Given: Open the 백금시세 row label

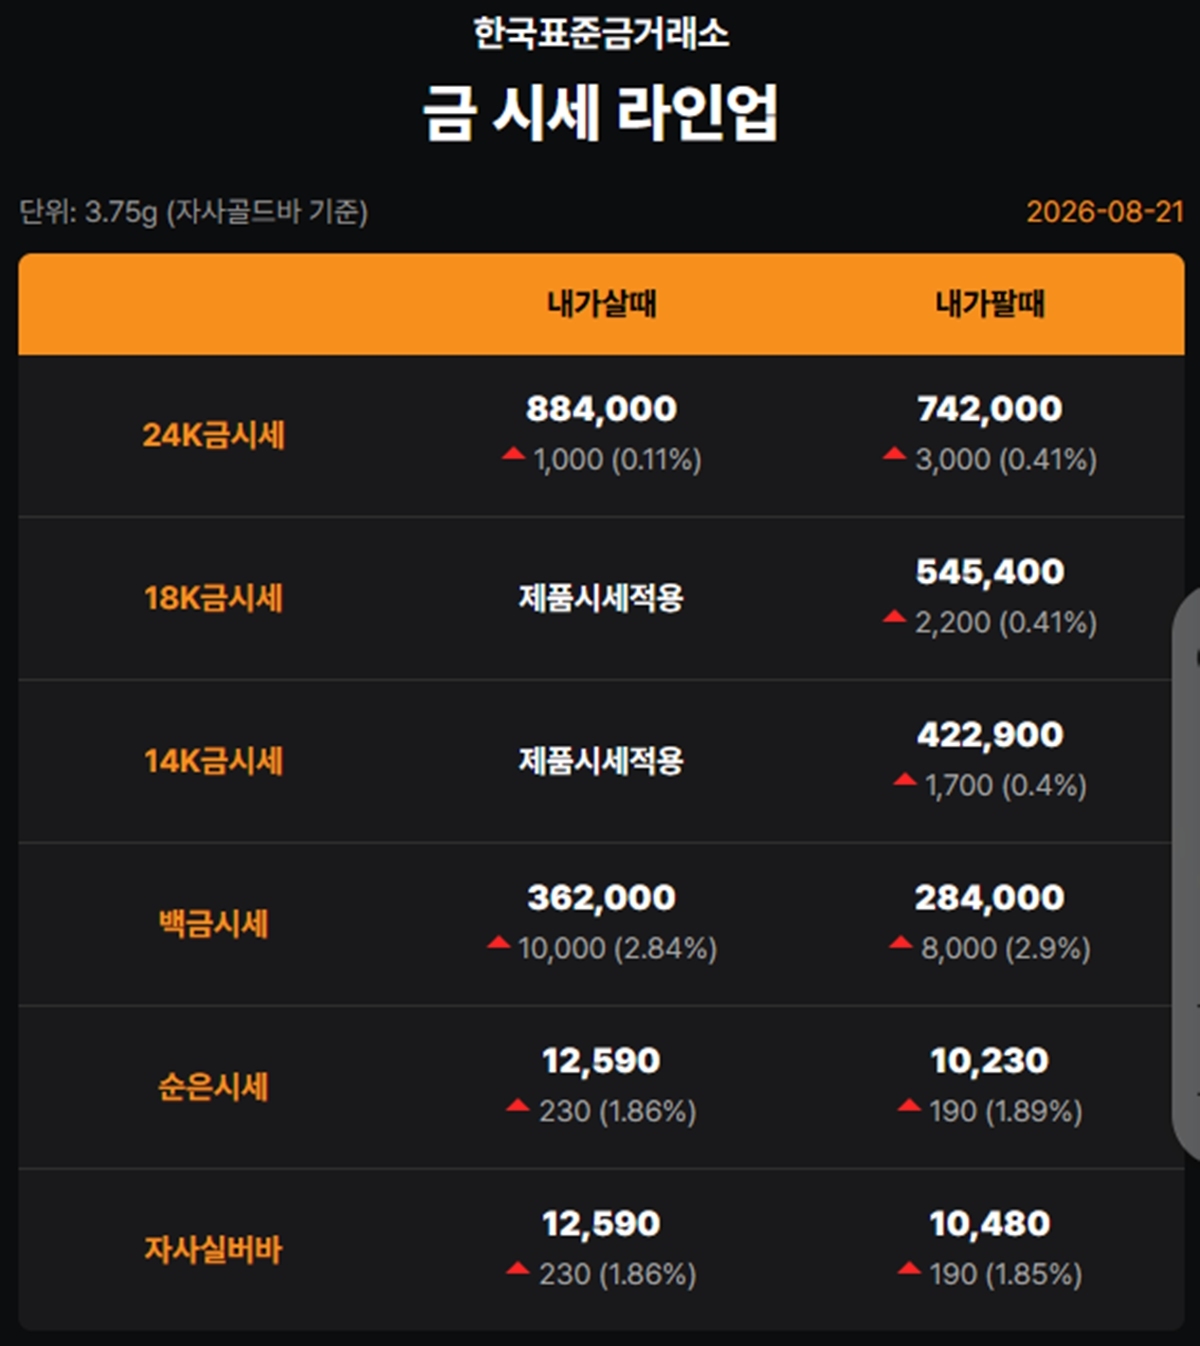Looking at the screenshot, I should [x=213, y=924].
